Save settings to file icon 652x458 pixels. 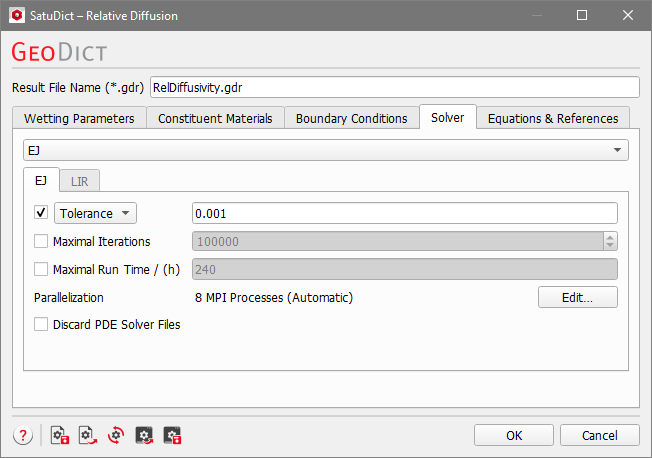60,436
